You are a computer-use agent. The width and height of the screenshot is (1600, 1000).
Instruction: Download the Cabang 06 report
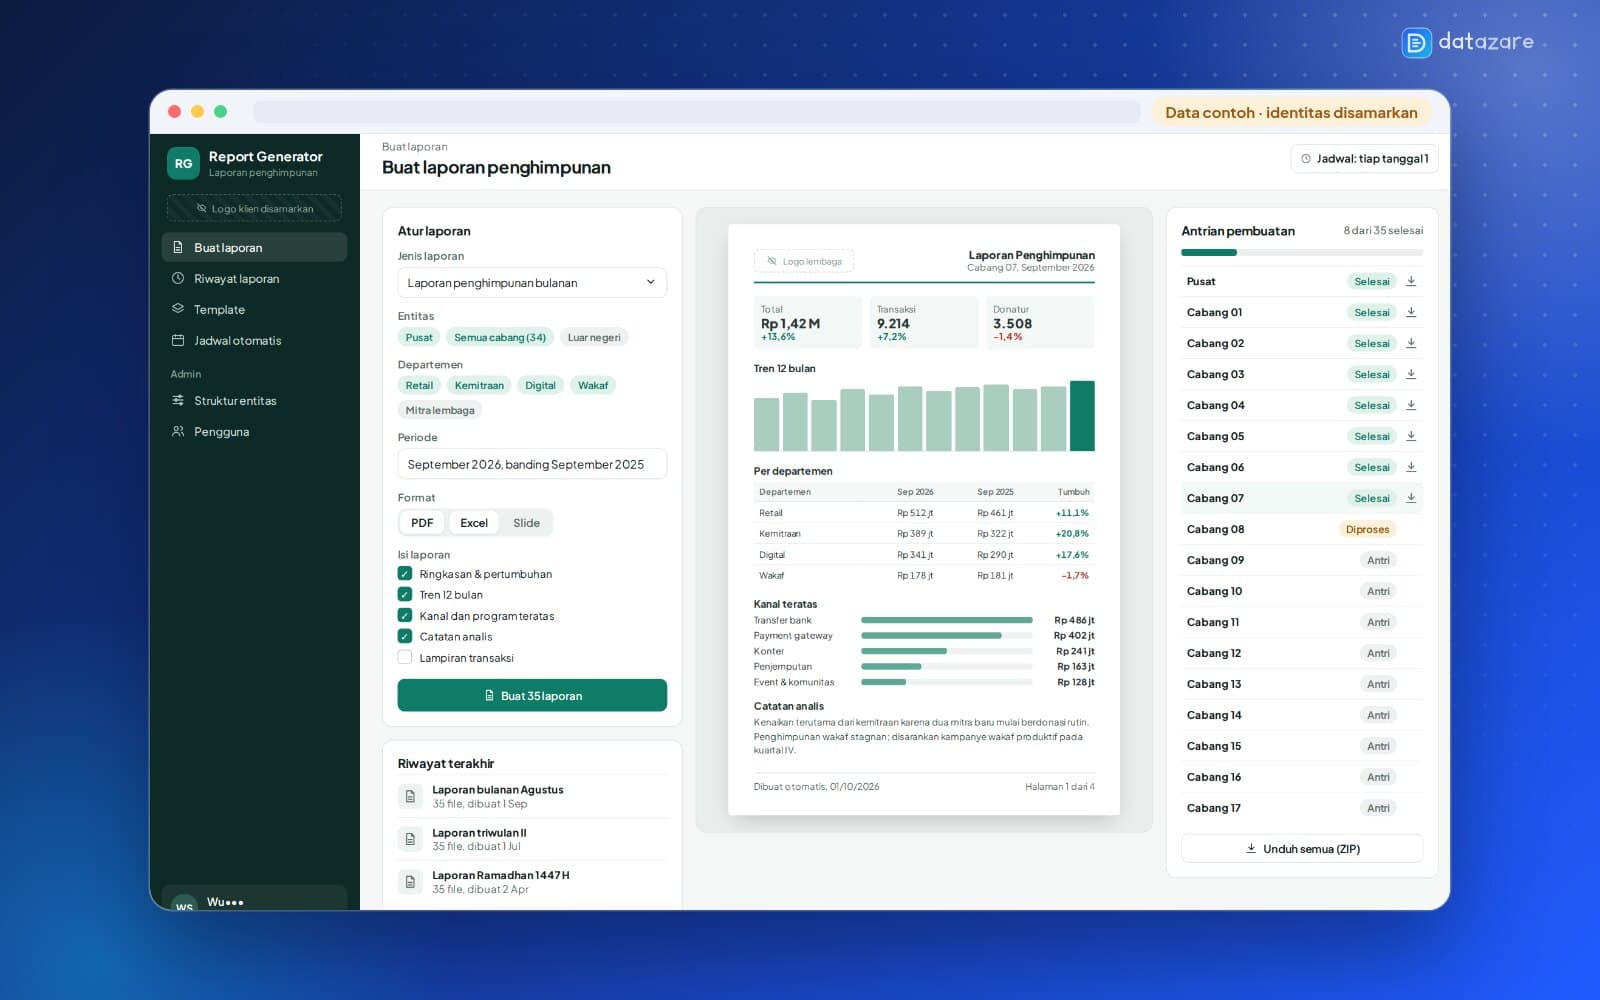(x=1411, y=467)
